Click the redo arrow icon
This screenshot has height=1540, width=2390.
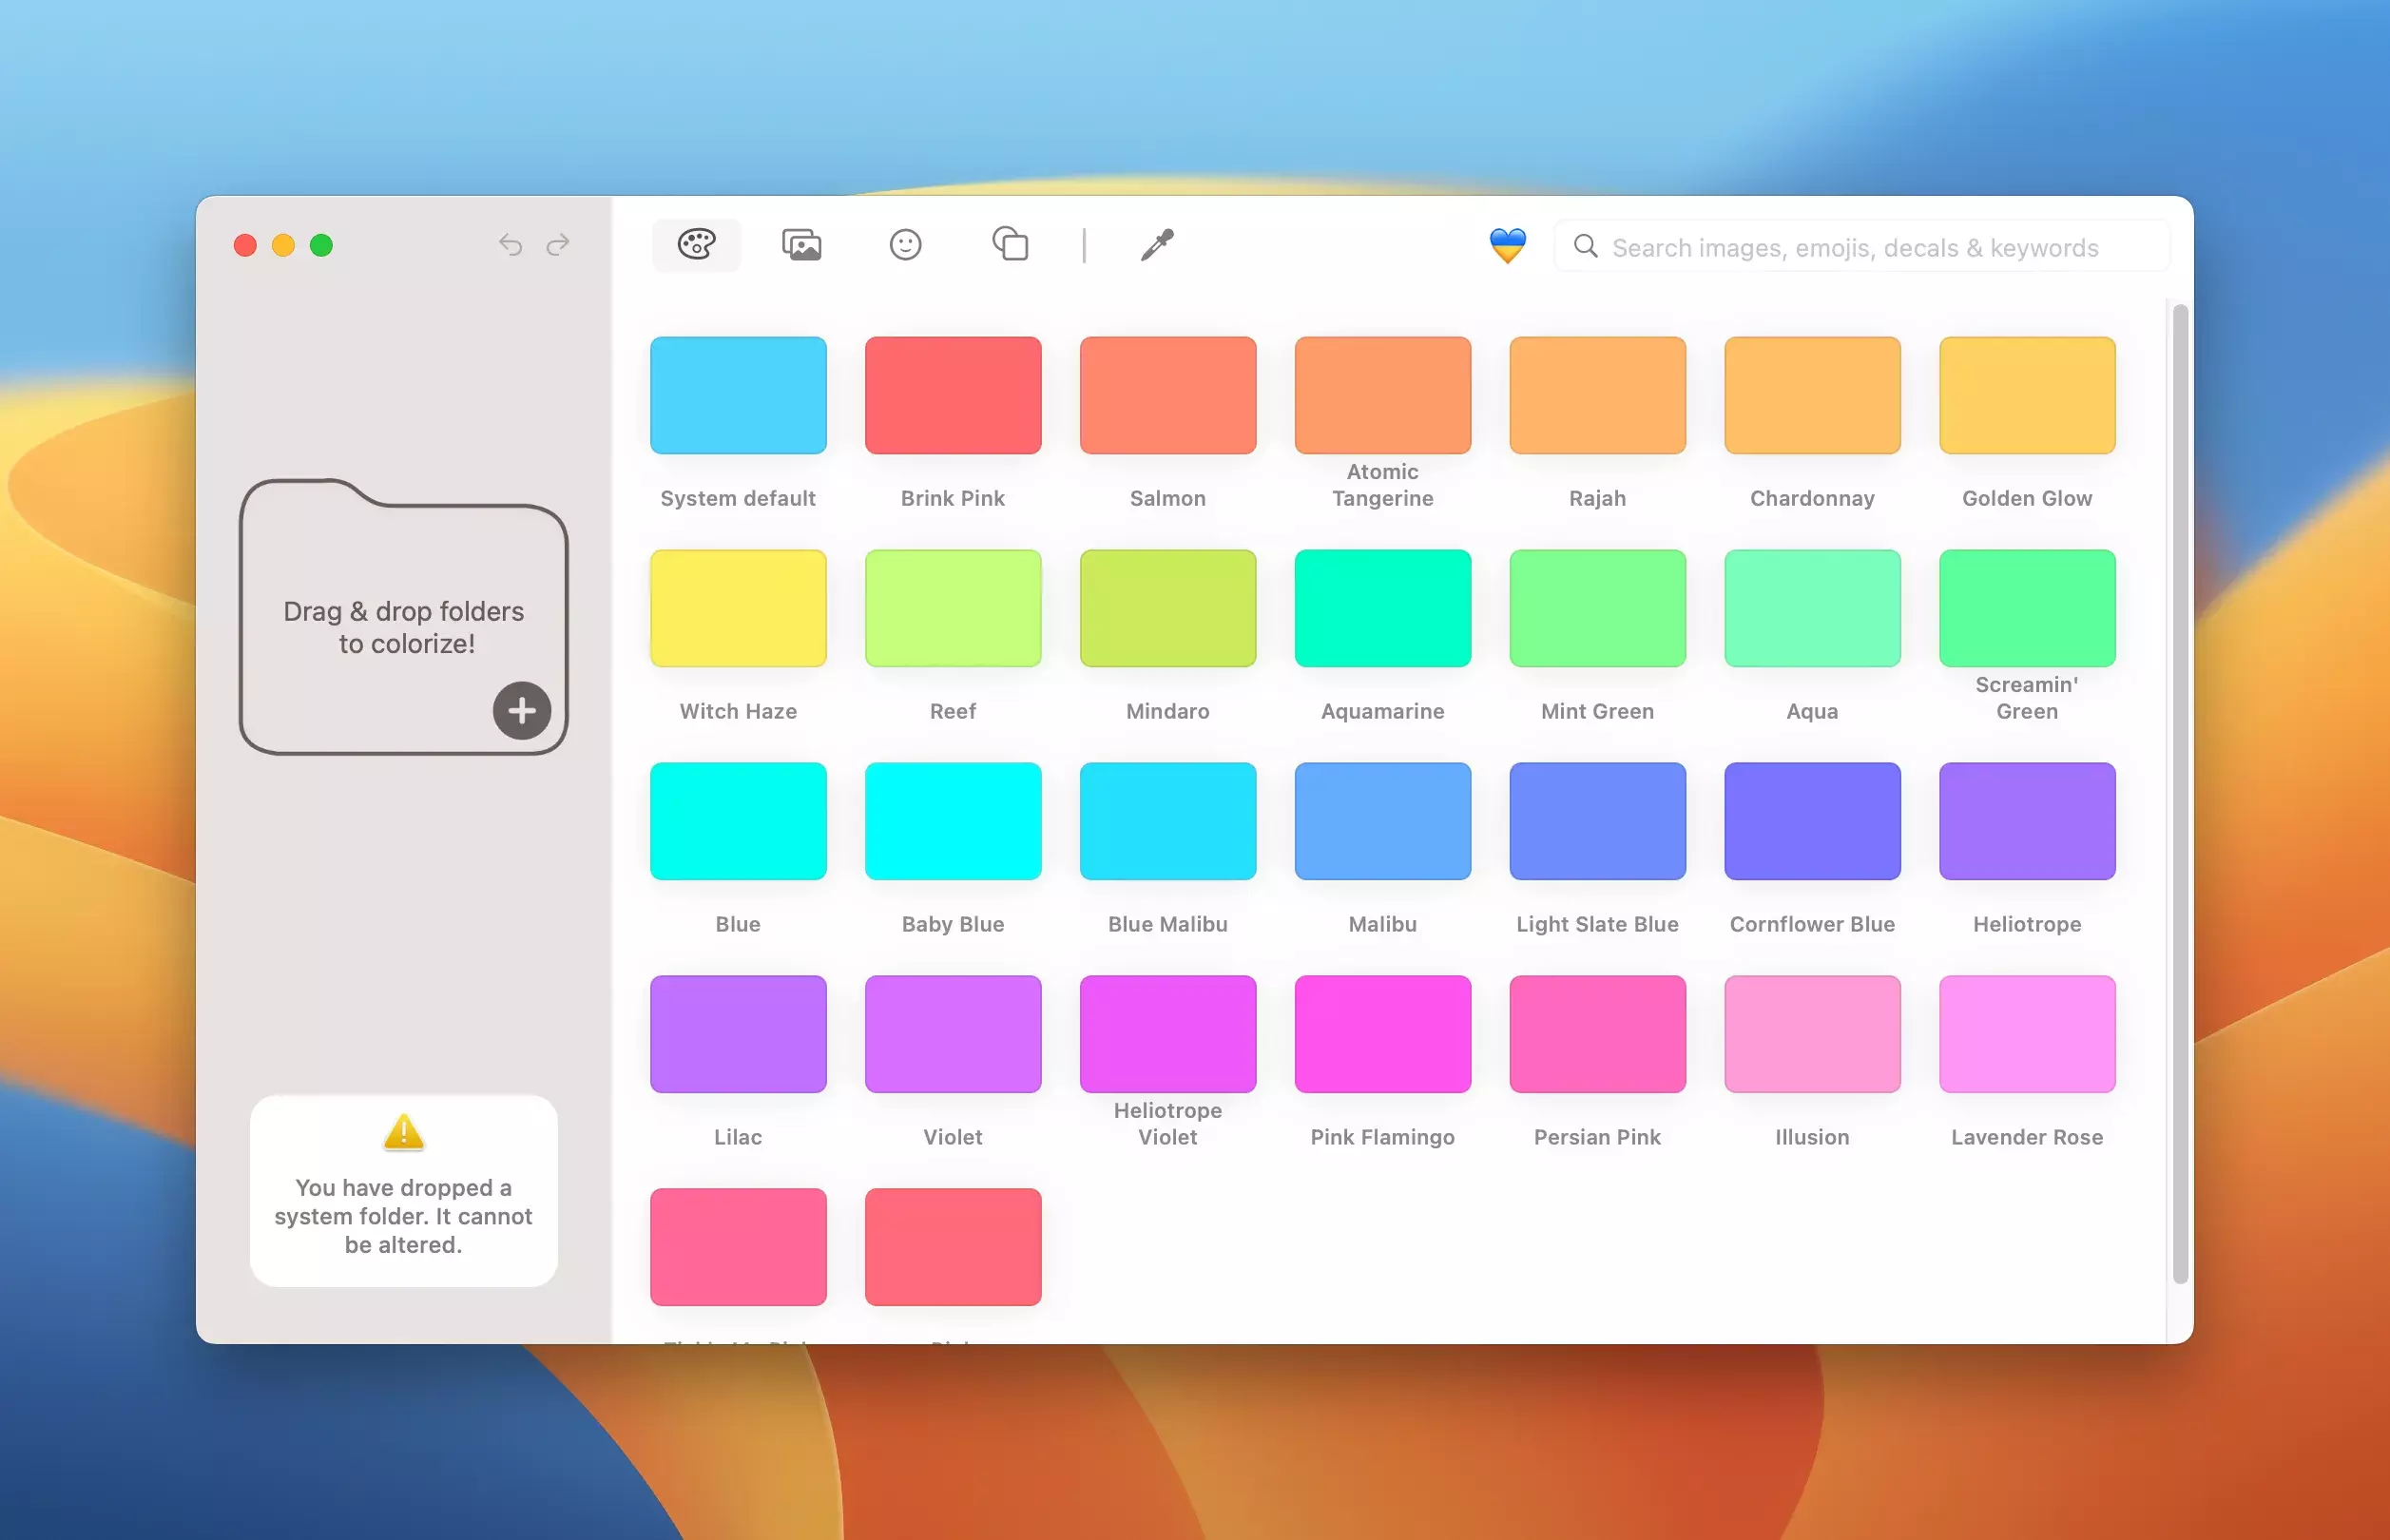[558, 245]
